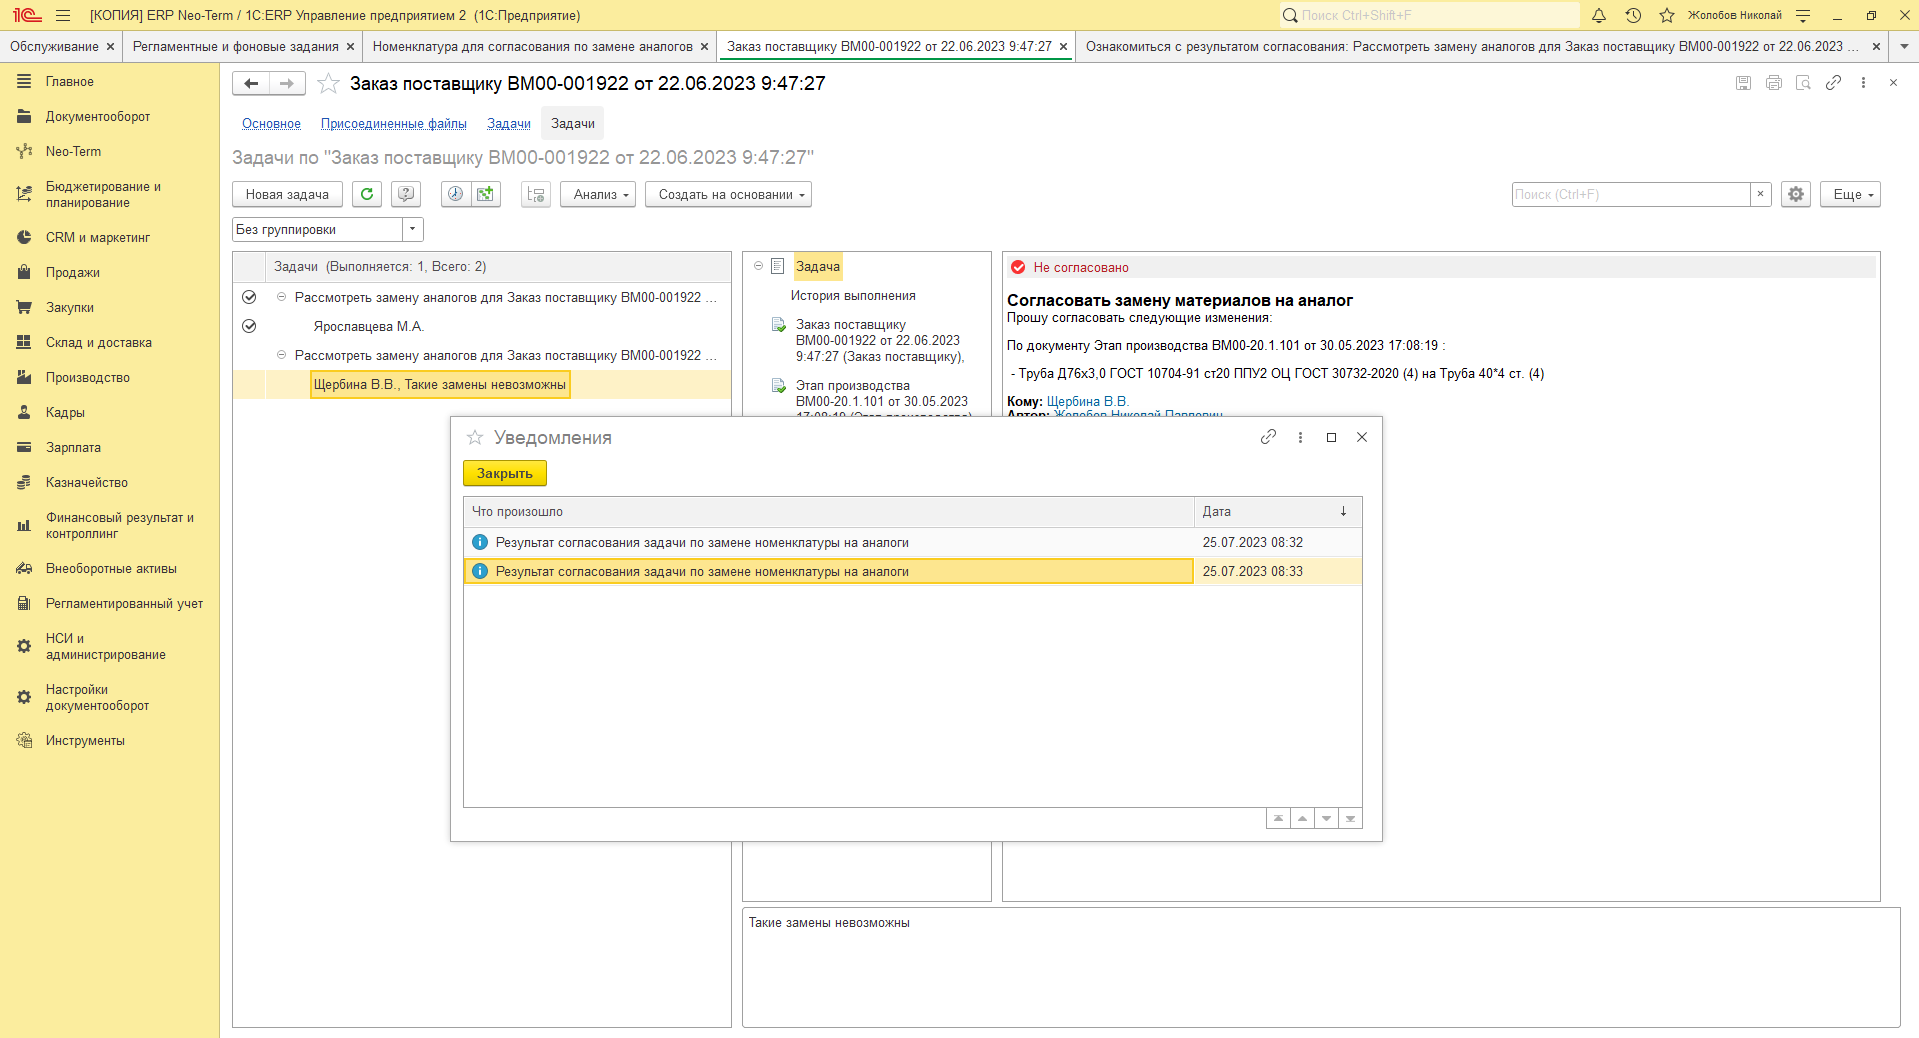Open the Без группировки grouping dropdown
Viewport: 1919px width, 1038px height.
click(412, 229)
